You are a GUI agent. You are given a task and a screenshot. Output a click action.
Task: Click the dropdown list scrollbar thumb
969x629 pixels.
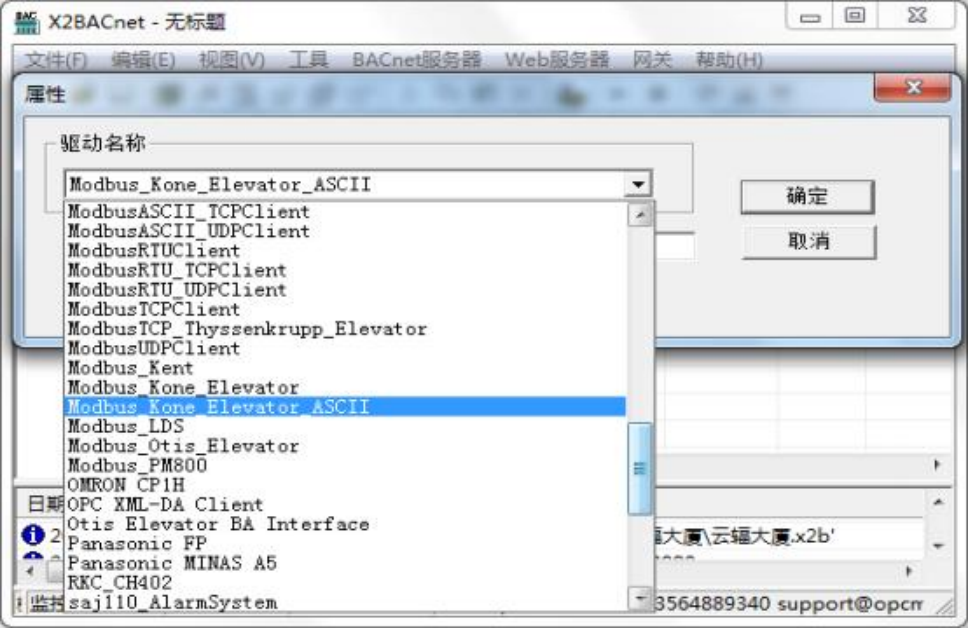tap(640, 469)
